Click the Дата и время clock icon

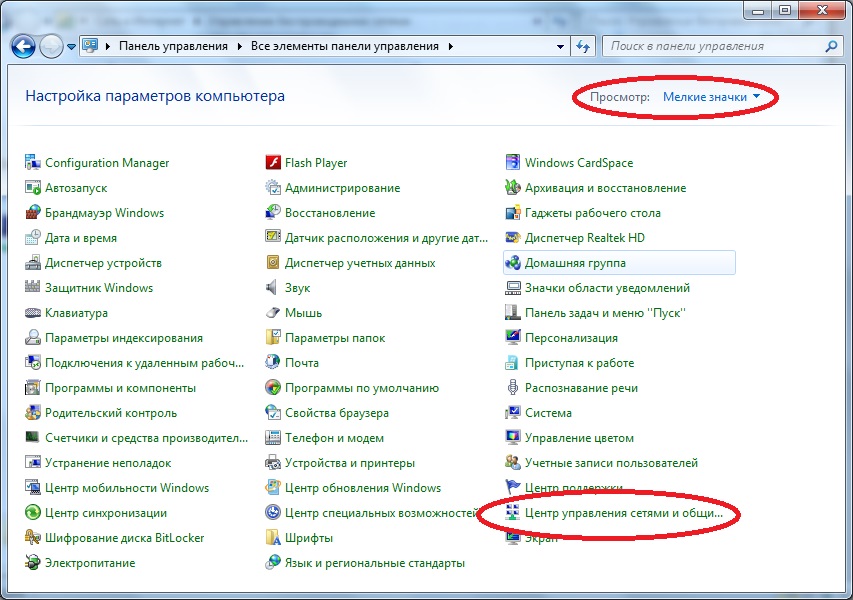tap(33, 237)
